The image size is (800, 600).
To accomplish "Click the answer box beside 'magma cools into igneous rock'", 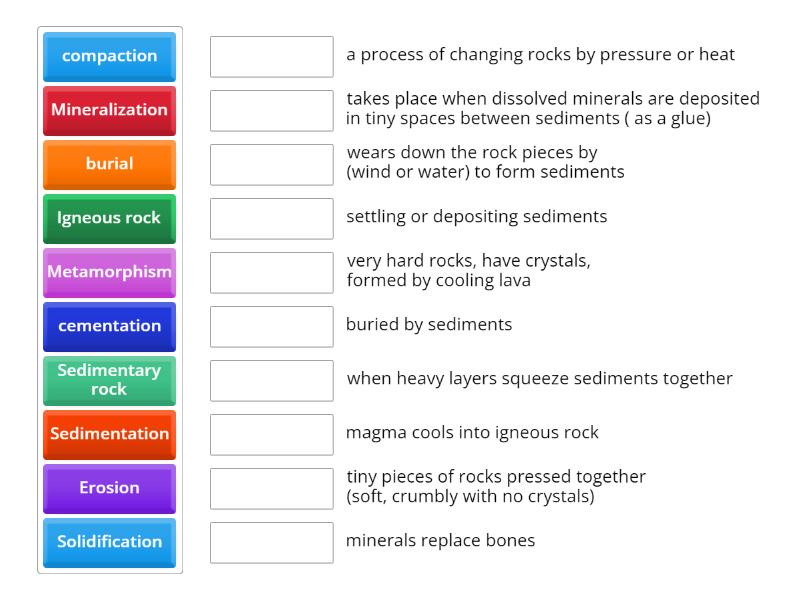I will pyautogui.click(x=271, y=434).
